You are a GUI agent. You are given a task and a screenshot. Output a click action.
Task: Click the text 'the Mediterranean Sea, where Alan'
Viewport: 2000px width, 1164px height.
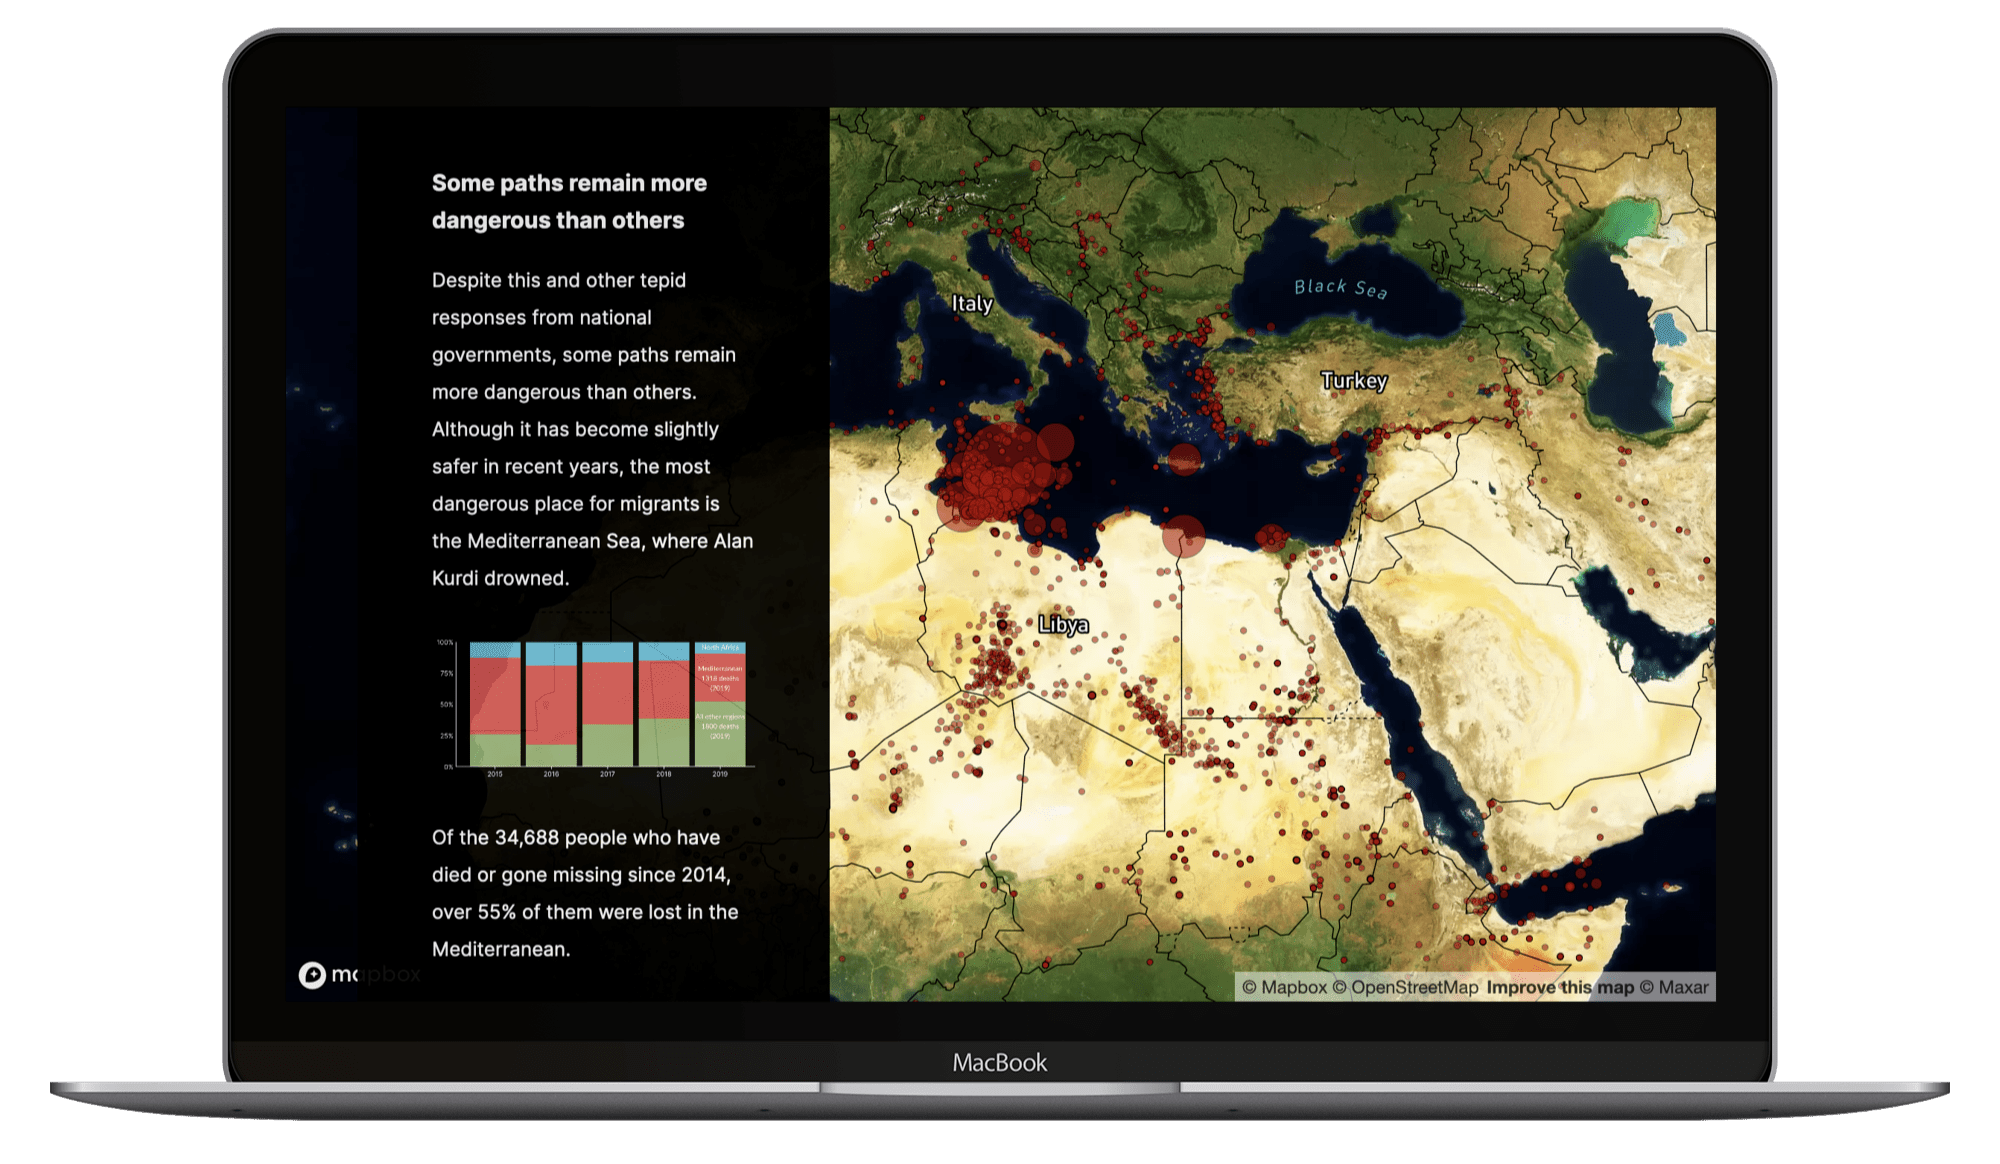(x=592, y=541)
